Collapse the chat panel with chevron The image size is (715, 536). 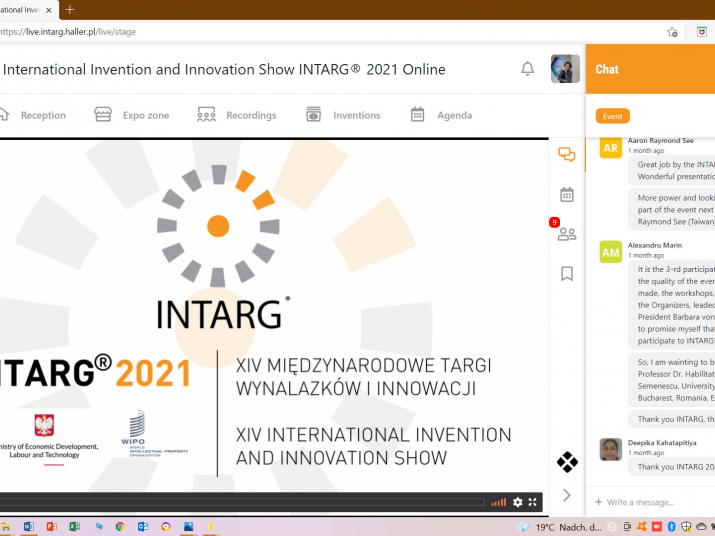pos(567,495)
